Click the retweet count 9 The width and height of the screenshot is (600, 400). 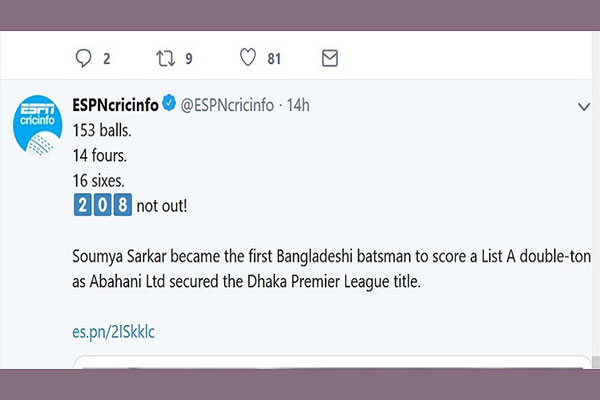[x=189, y=59]
